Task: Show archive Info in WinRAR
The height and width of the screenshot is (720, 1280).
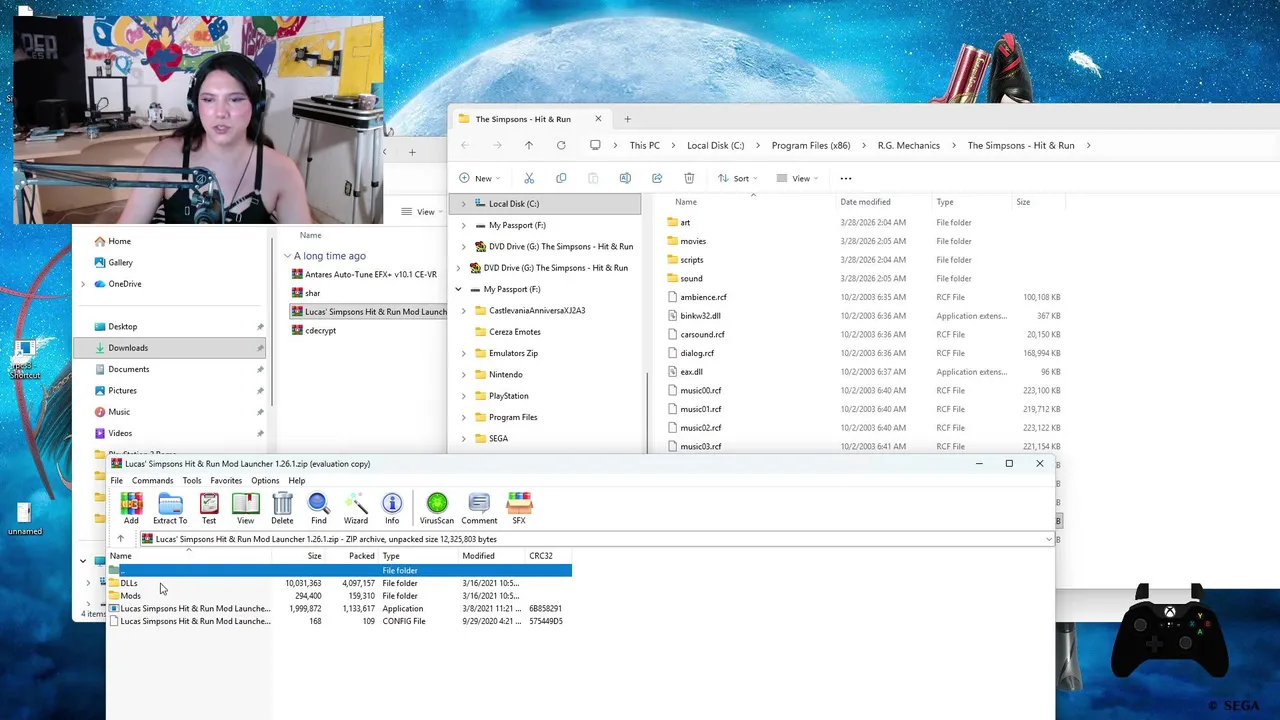Action: pyautogui.click(x=392, y=508)
